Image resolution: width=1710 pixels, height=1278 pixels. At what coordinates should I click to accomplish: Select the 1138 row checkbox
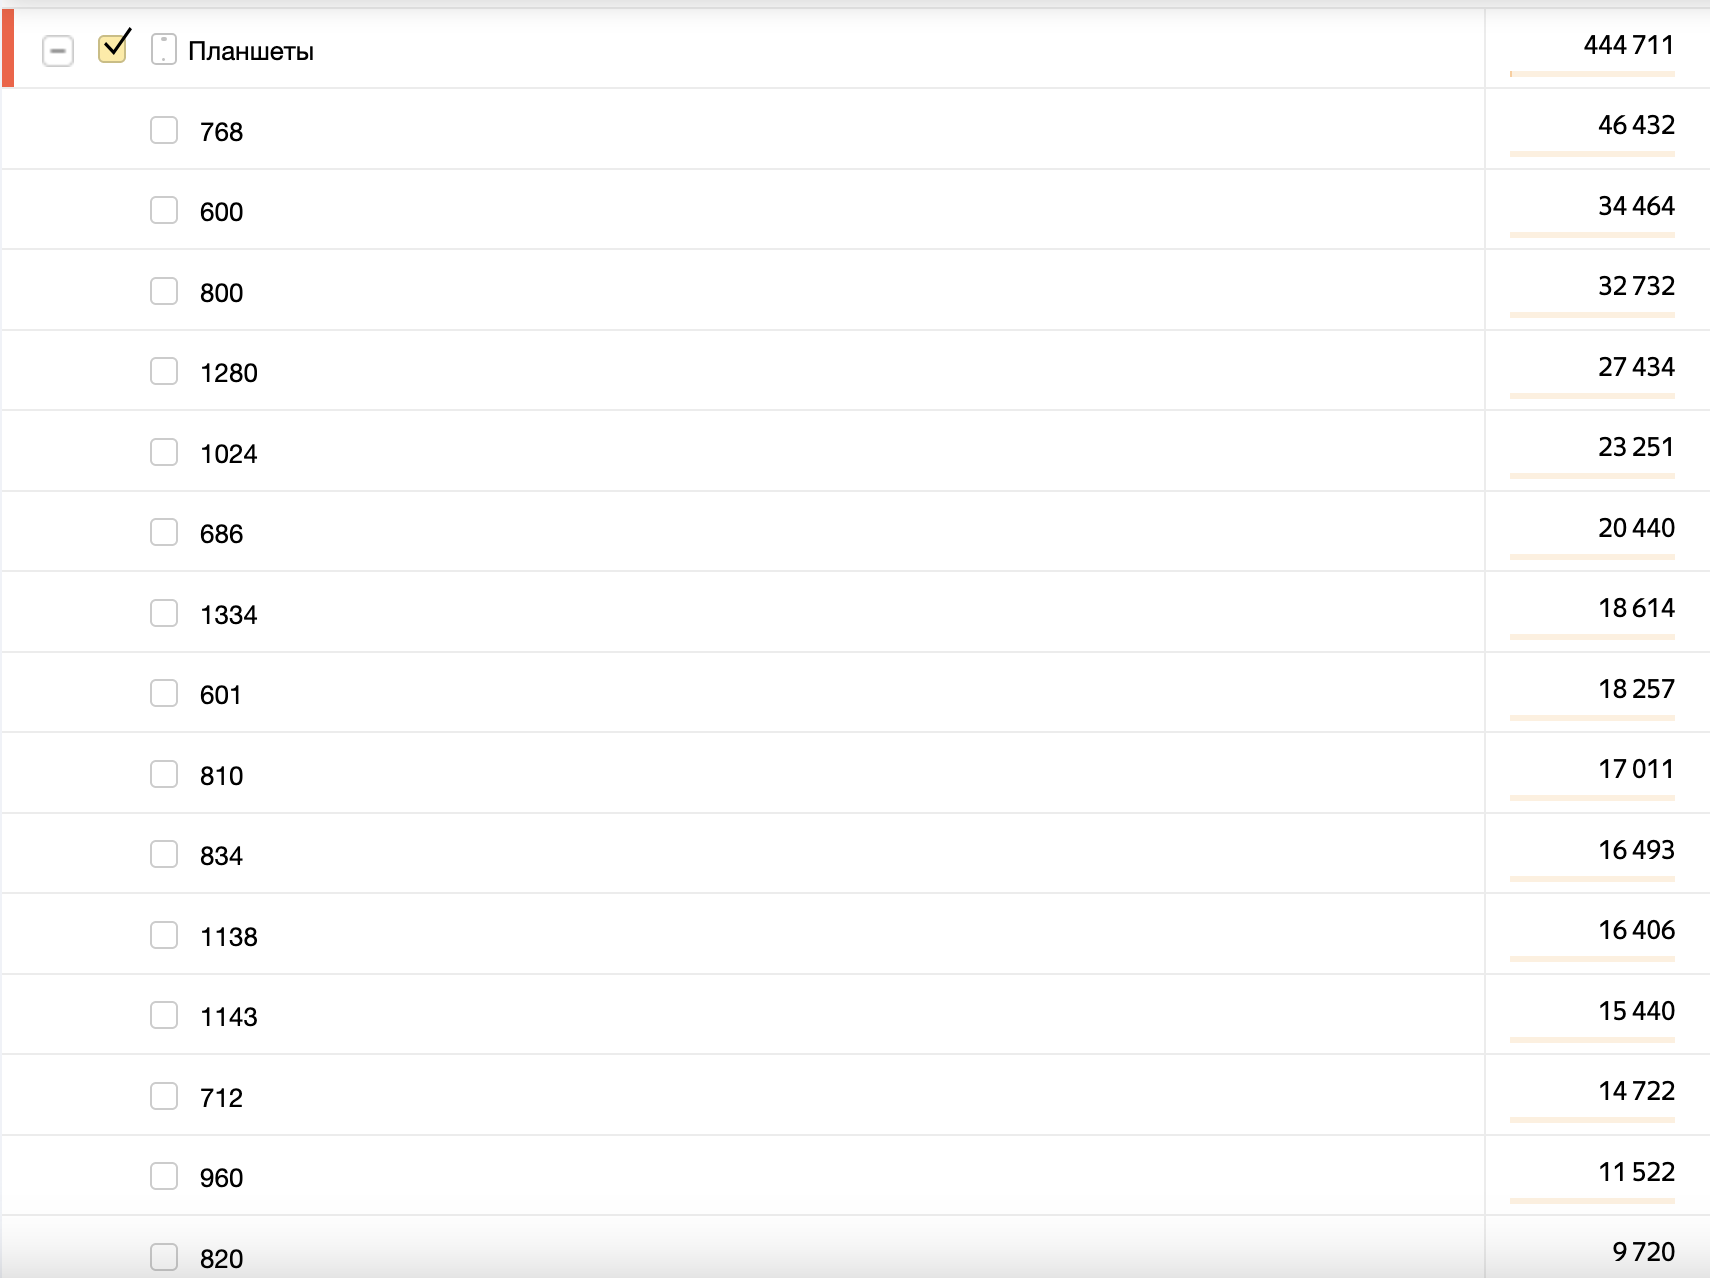coord(164,935)
